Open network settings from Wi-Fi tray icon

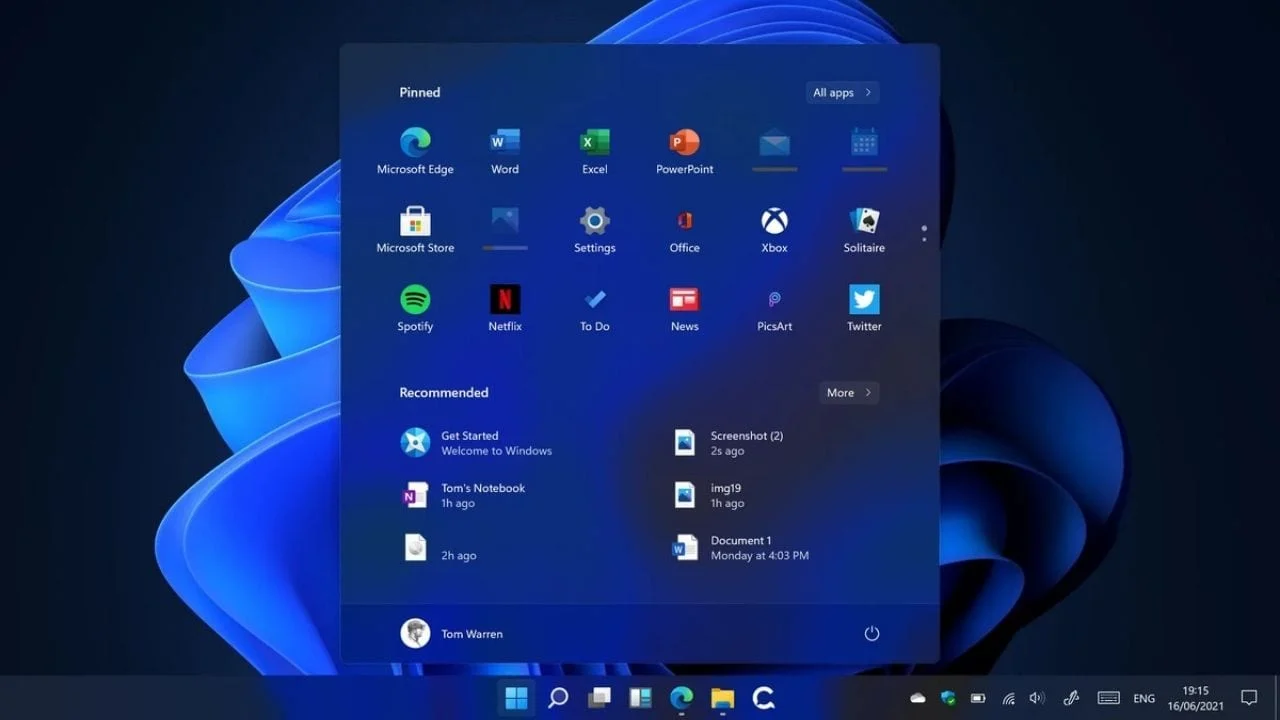click(x=1009, y=698)
